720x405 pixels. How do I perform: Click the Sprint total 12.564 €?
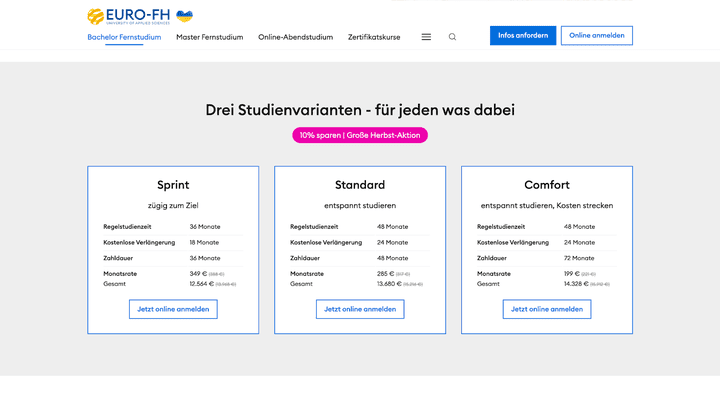202,284
